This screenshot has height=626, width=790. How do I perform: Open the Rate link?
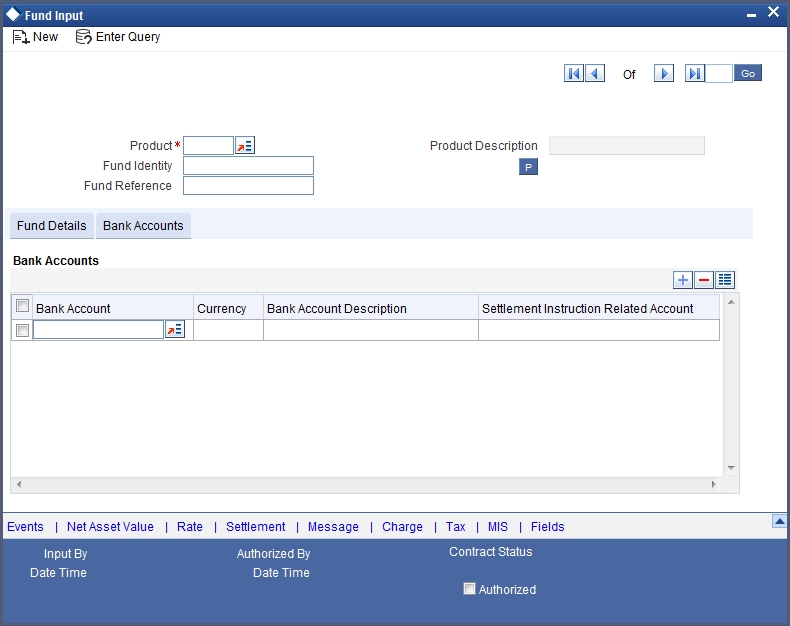[x=190, y=527]
